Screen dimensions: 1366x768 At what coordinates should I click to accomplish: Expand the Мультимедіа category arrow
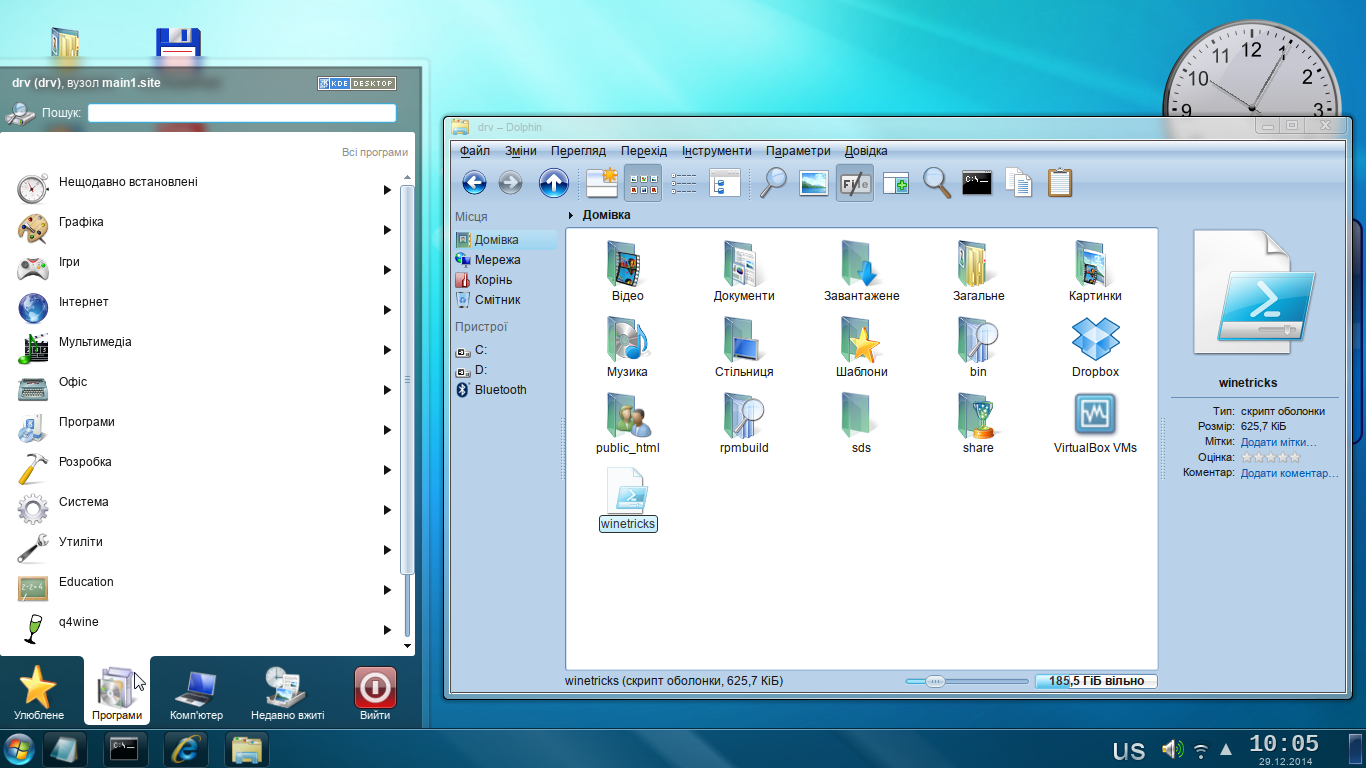[387, 350]
